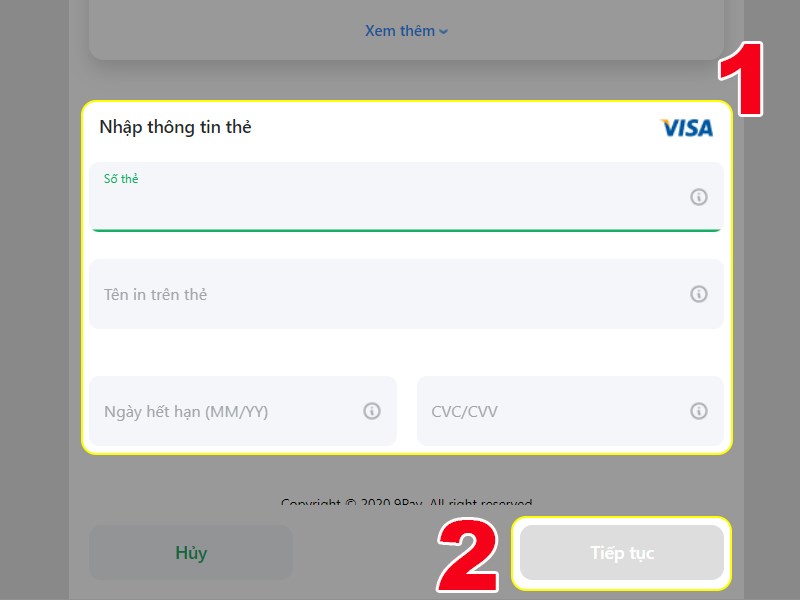Click info icon beside Tên in trên thẻ
Viewport: 800px width, 600px height.
click(698, 294)
